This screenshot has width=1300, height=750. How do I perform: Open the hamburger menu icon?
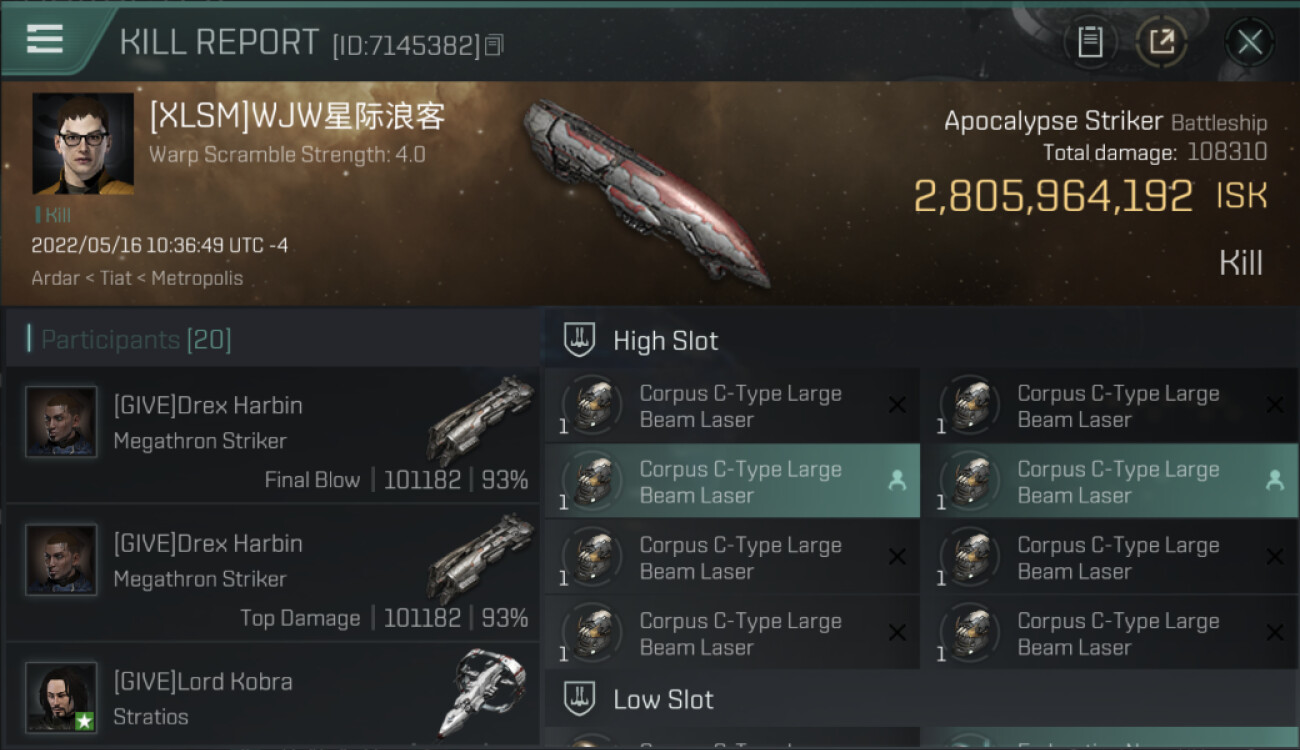(x=45, y=39)
